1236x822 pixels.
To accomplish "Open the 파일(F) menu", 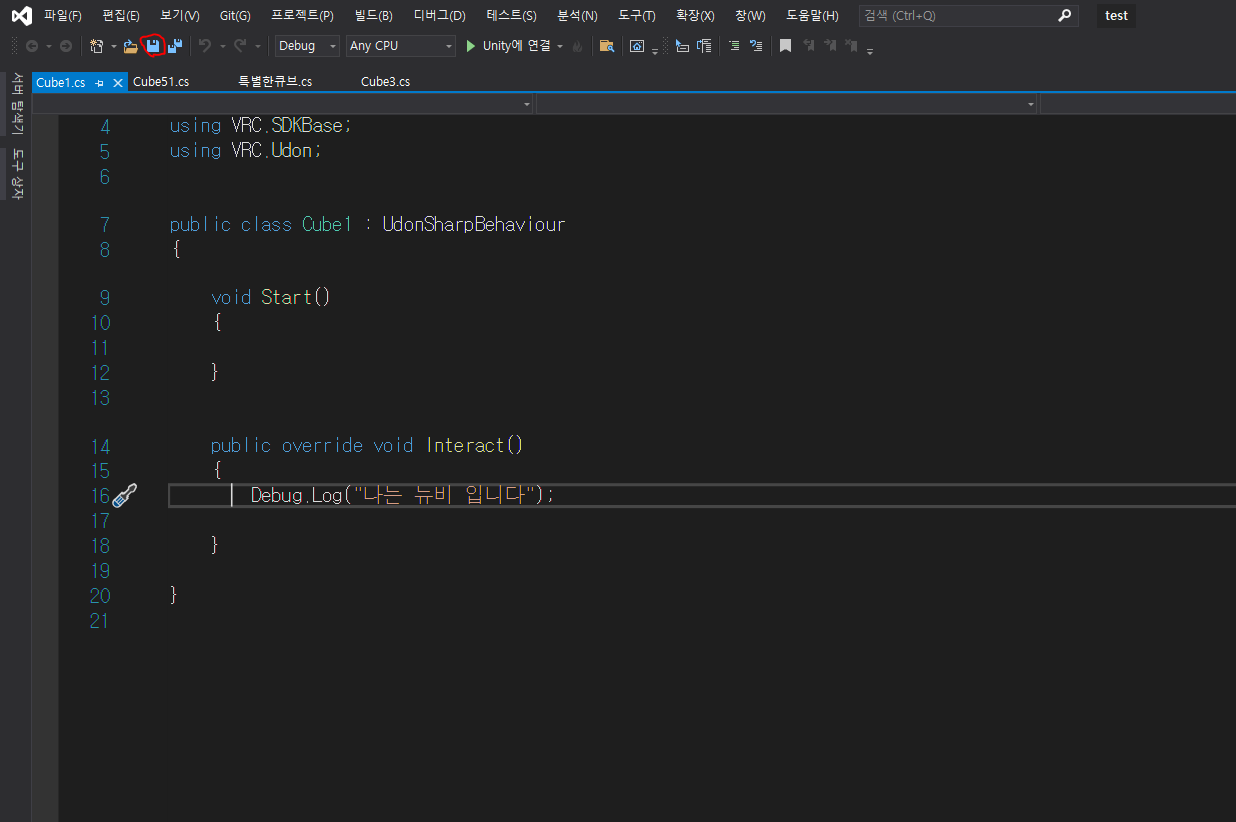I will pyautogui.click(x=63, y=16).
